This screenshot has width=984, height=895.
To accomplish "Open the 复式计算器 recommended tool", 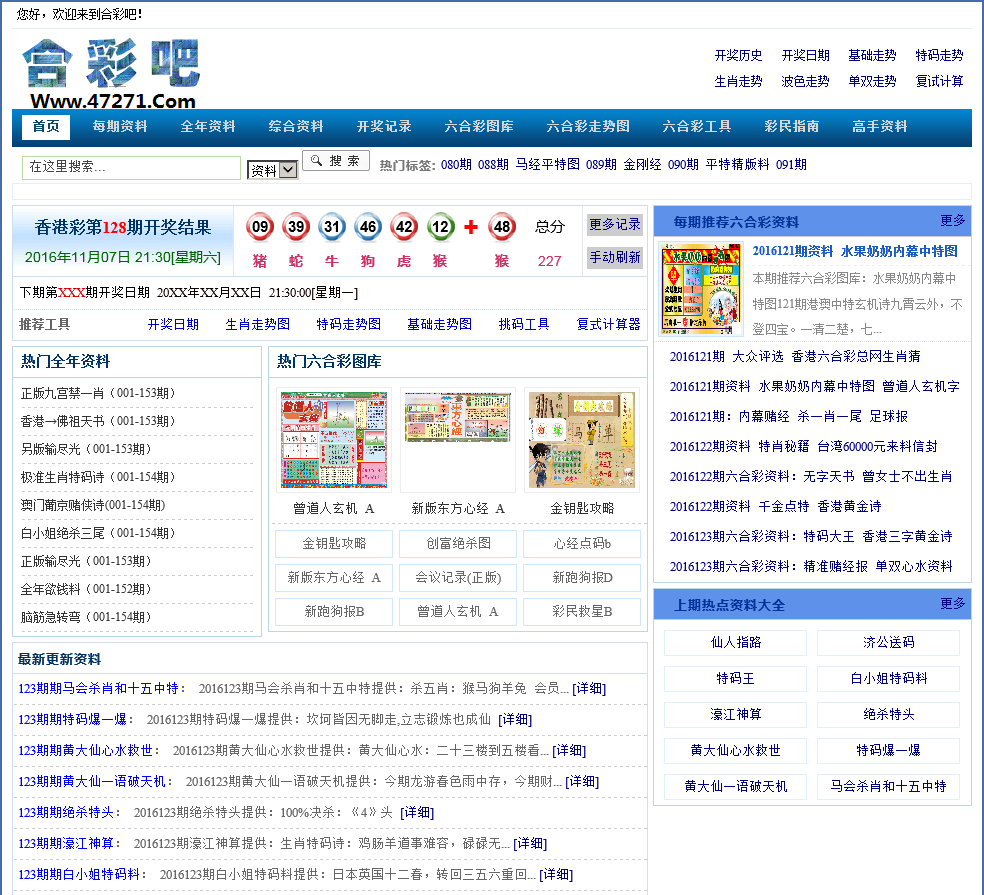I will [609, 324].
